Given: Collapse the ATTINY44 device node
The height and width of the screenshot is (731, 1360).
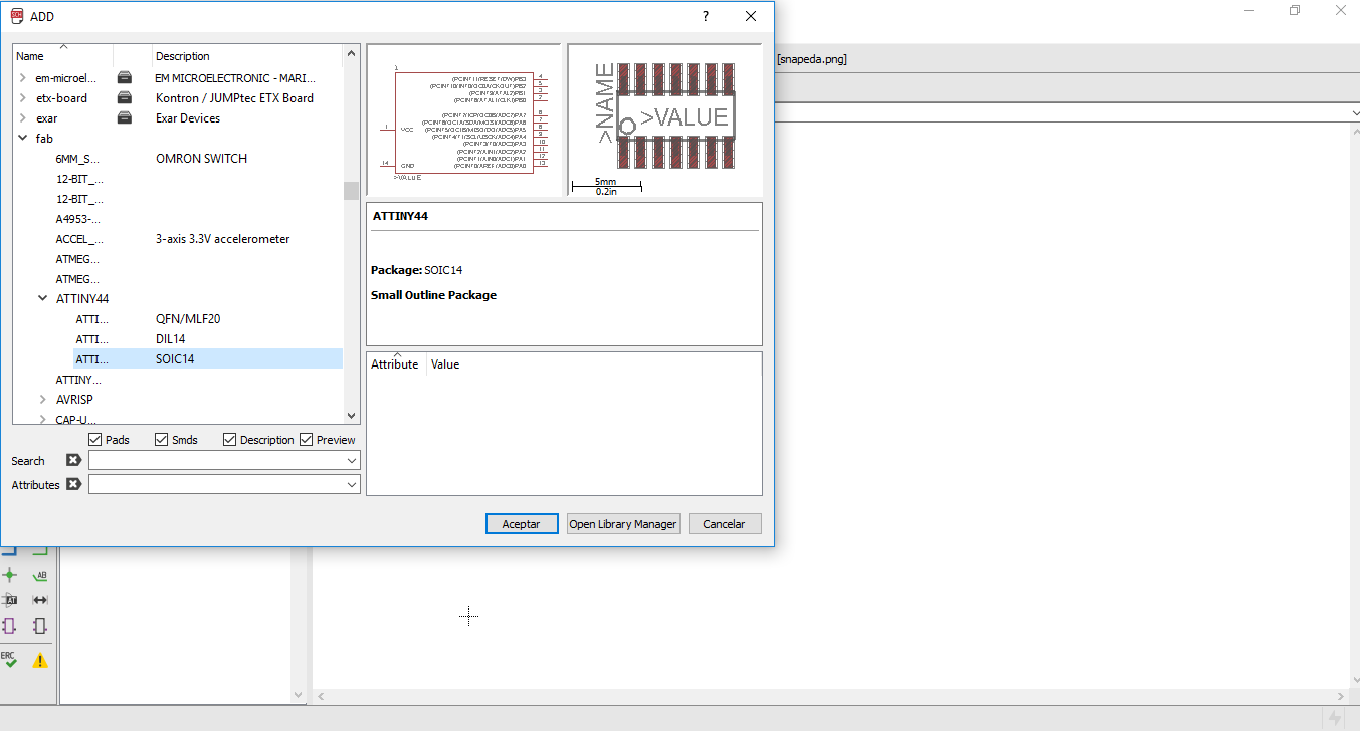Looking at the screenshot, I should click(x=42, y=298).
